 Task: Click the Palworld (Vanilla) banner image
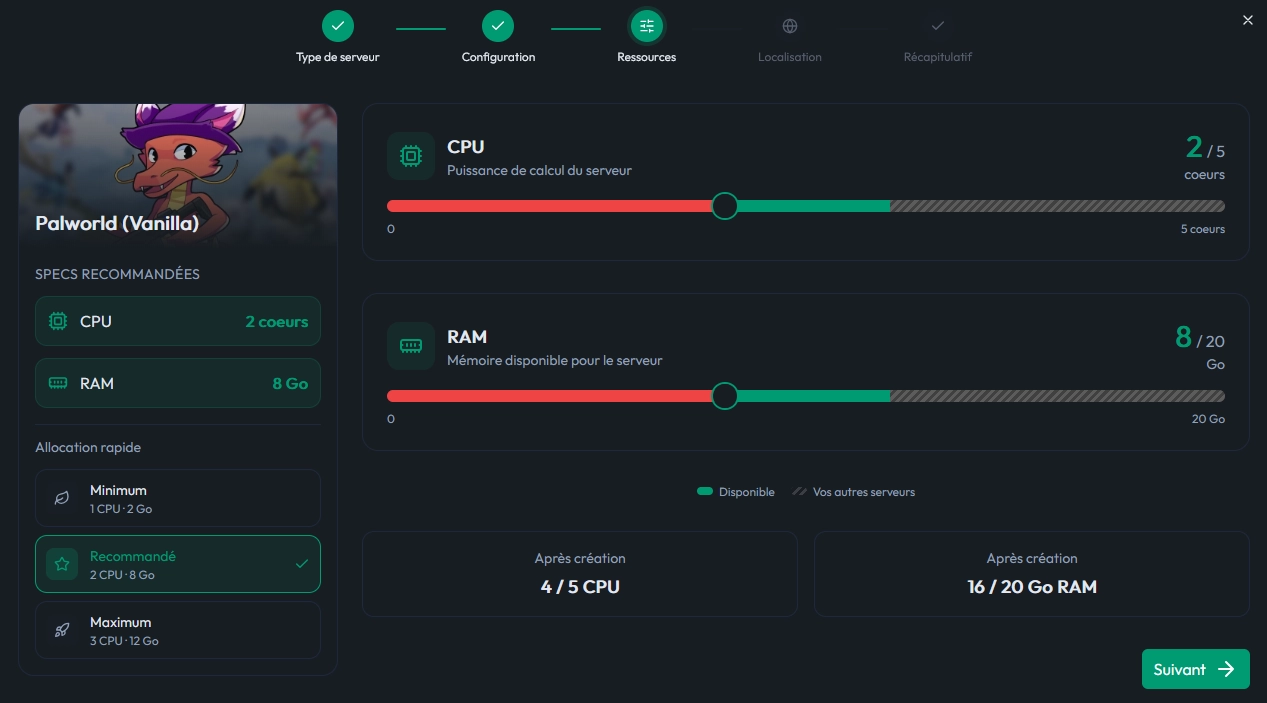point(178,175)
